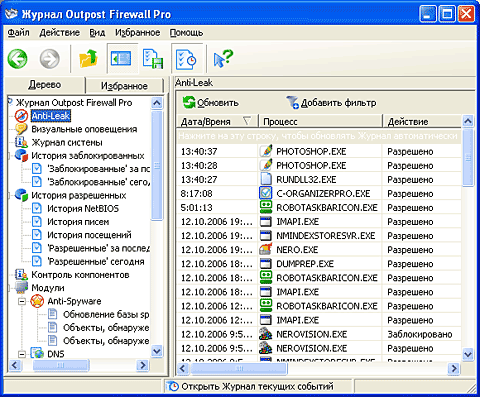Switch to the Избранное tab

point(124,86)
